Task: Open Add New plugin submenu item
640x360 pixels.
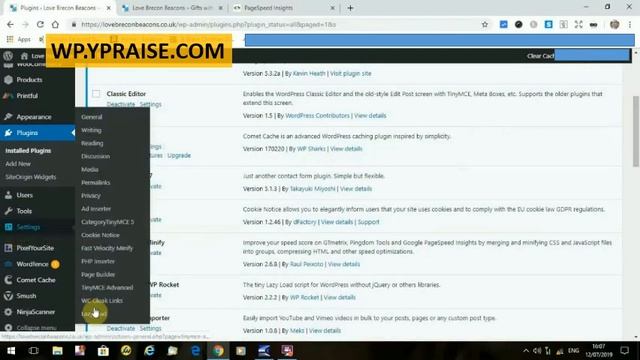Action: pyautogui.click(x=18, y=164)
